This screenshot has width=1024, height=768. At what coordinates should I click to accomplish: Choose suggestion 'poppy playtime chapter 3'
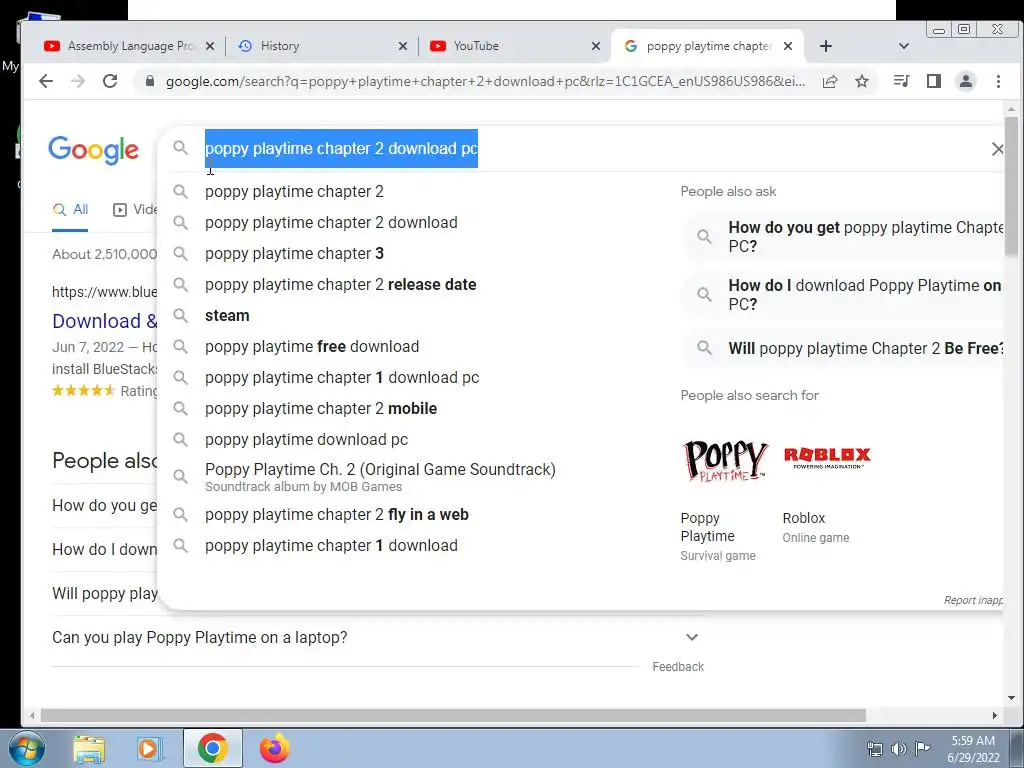point(294,253)
